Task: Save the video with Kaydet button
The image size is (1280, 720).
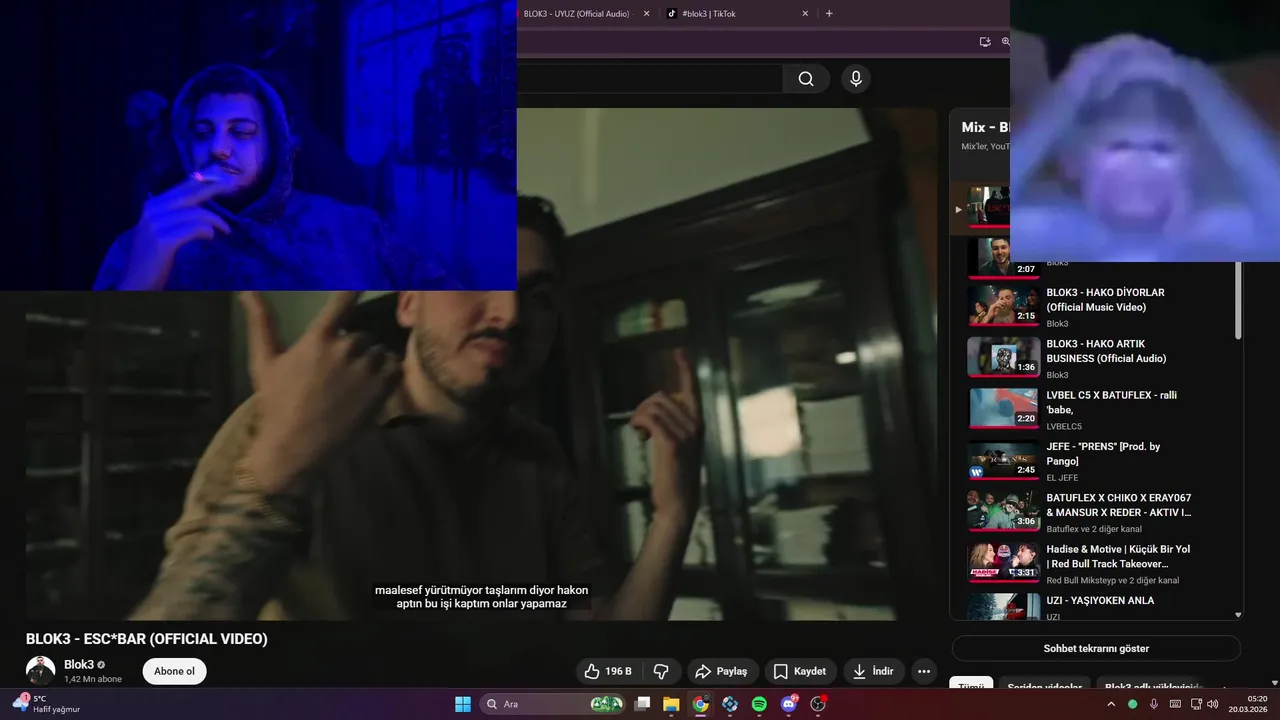Action: (800, 671)
